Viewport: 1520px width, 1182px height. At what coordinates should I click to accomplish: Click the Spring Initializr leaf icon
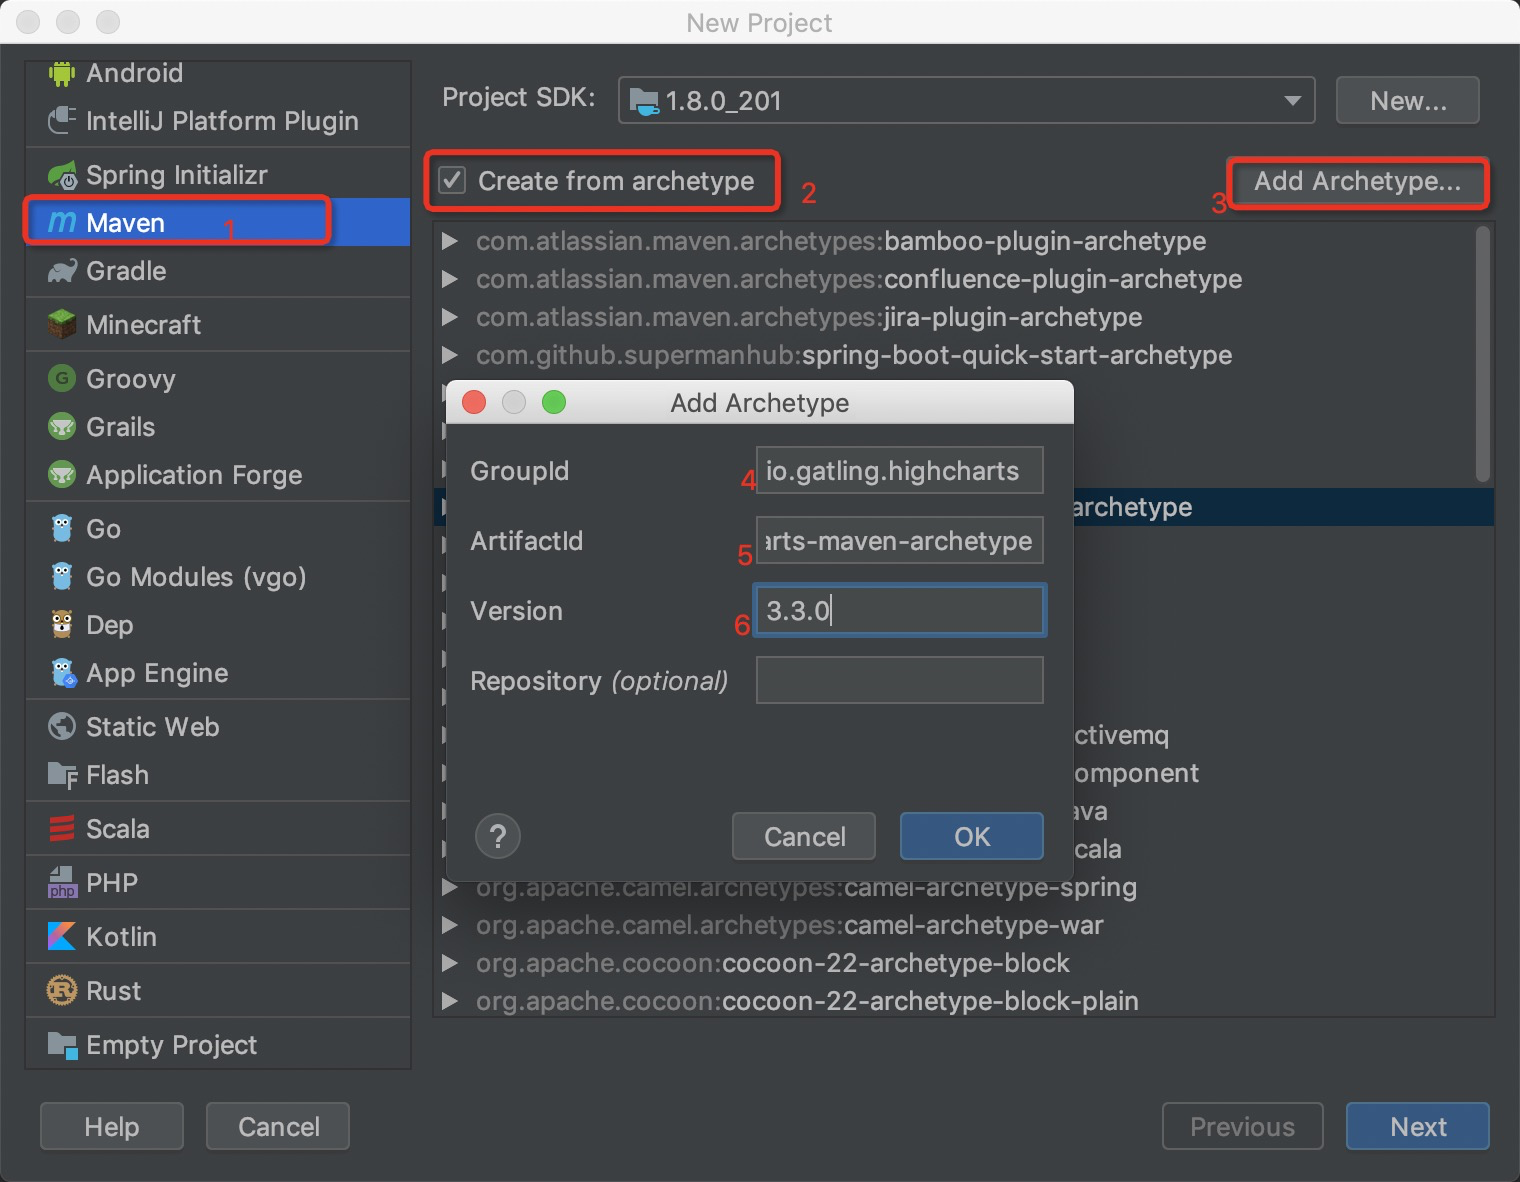pos(62,175)
